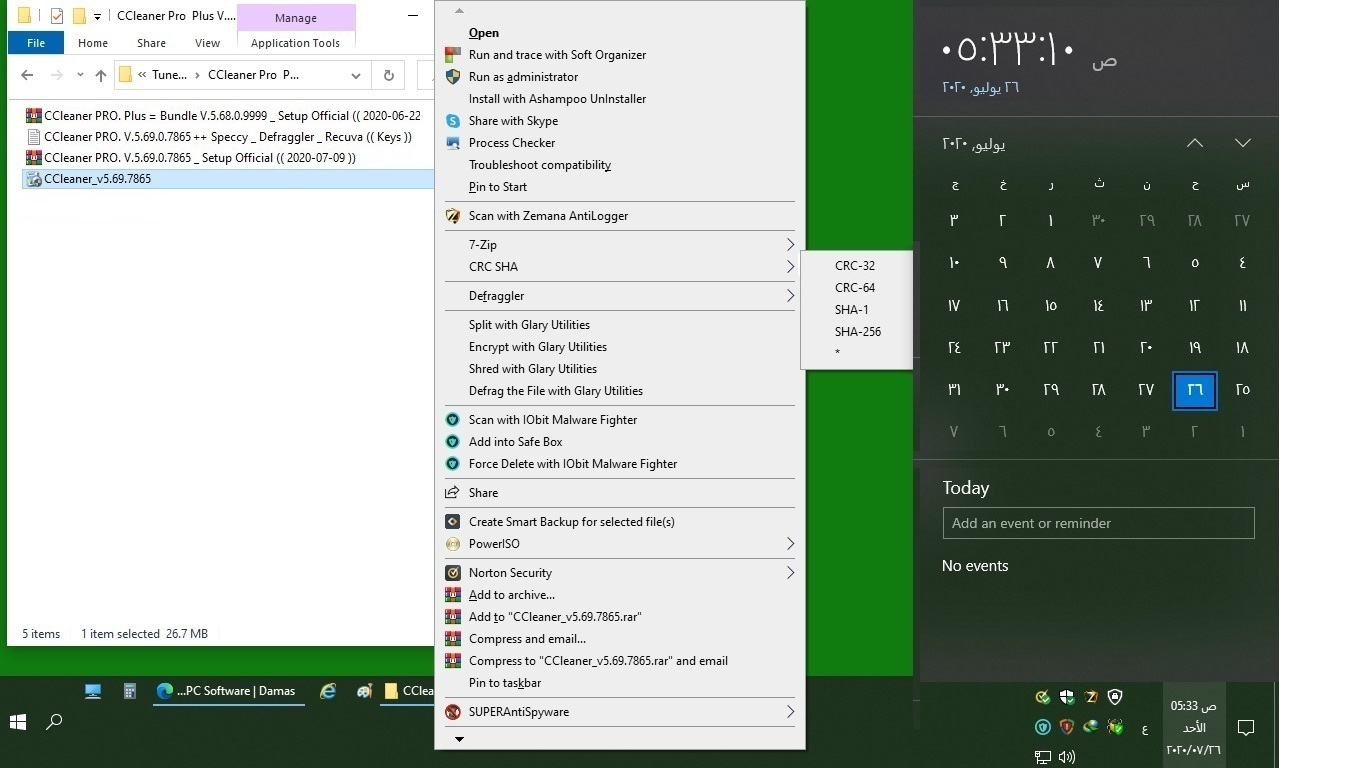Open the Windows Start menu
This screenshot has height=768, width=1366.
[18, 722]
